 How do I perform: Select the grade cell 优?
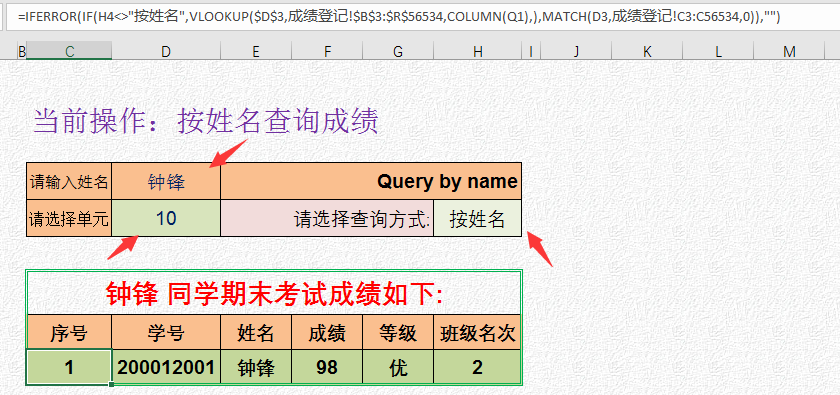coord(398,367)
